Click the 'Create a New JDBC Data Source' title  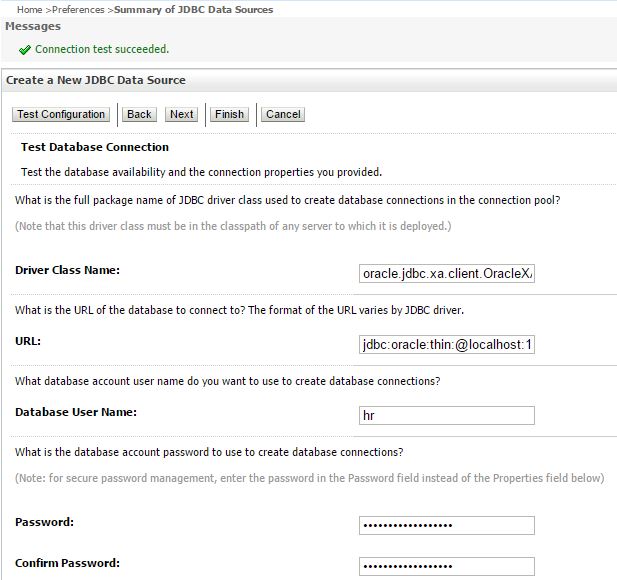point(96,80)
